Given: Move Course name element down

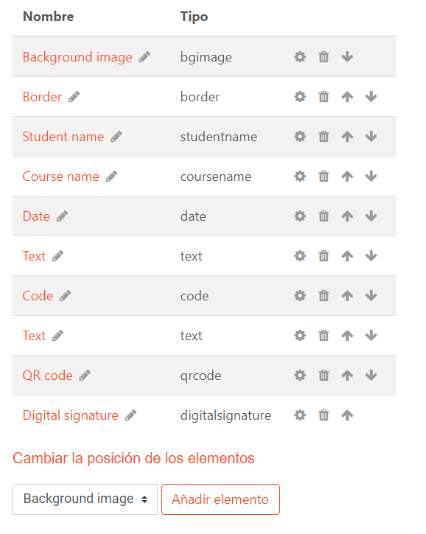Looking at the screenshot, I should point(371,176).
